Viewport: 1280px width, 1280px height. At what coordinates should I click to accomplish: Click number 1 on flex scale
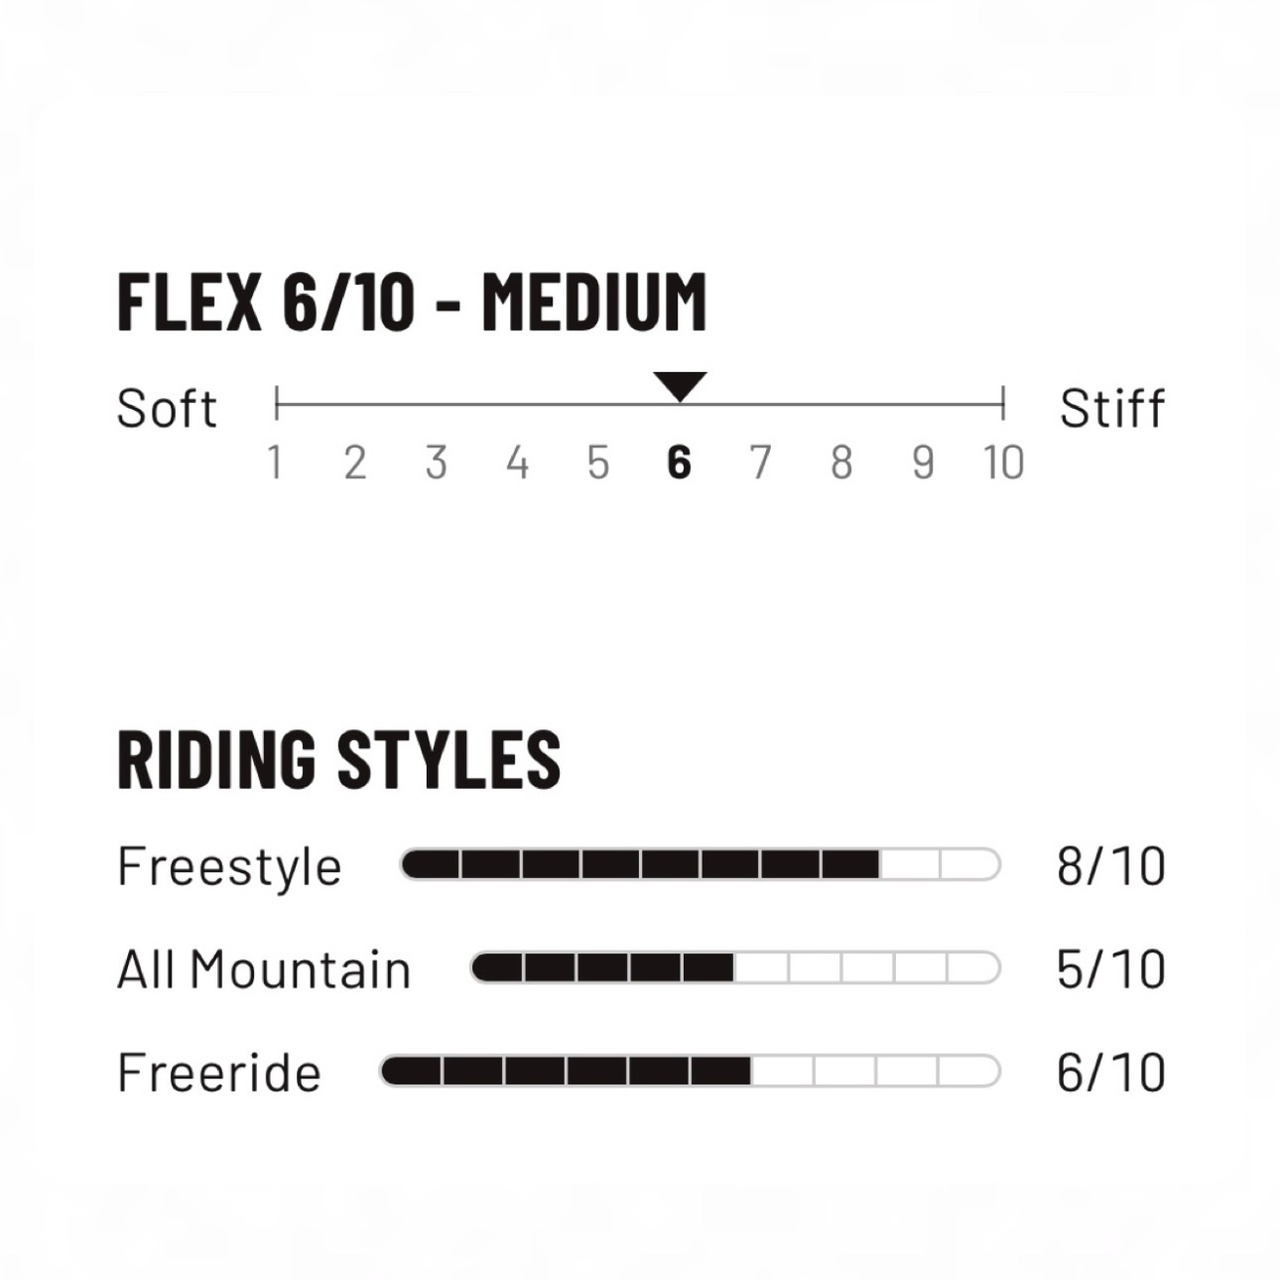pyautogui.click(x=274, y=463)
